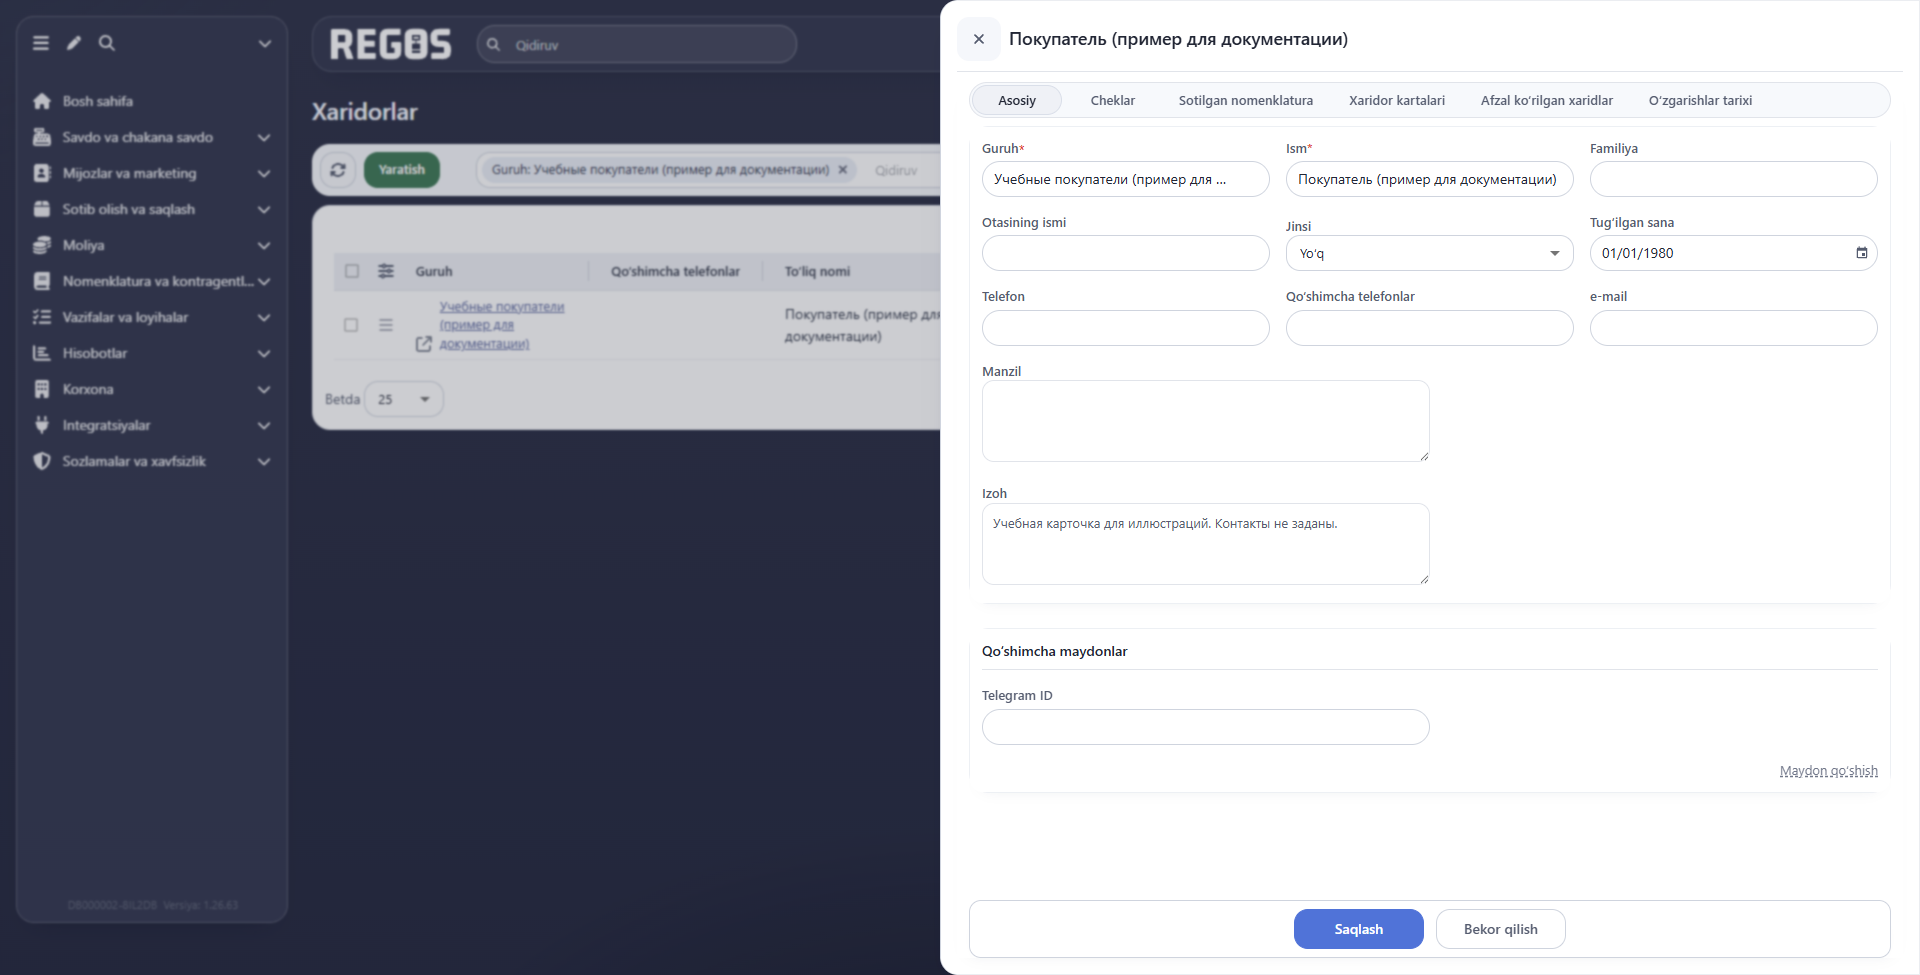Click the sidebar search magnifier icon
The width and height of the screenshot is (1920, 975).
pyautogui.click(x=107, y=43)
